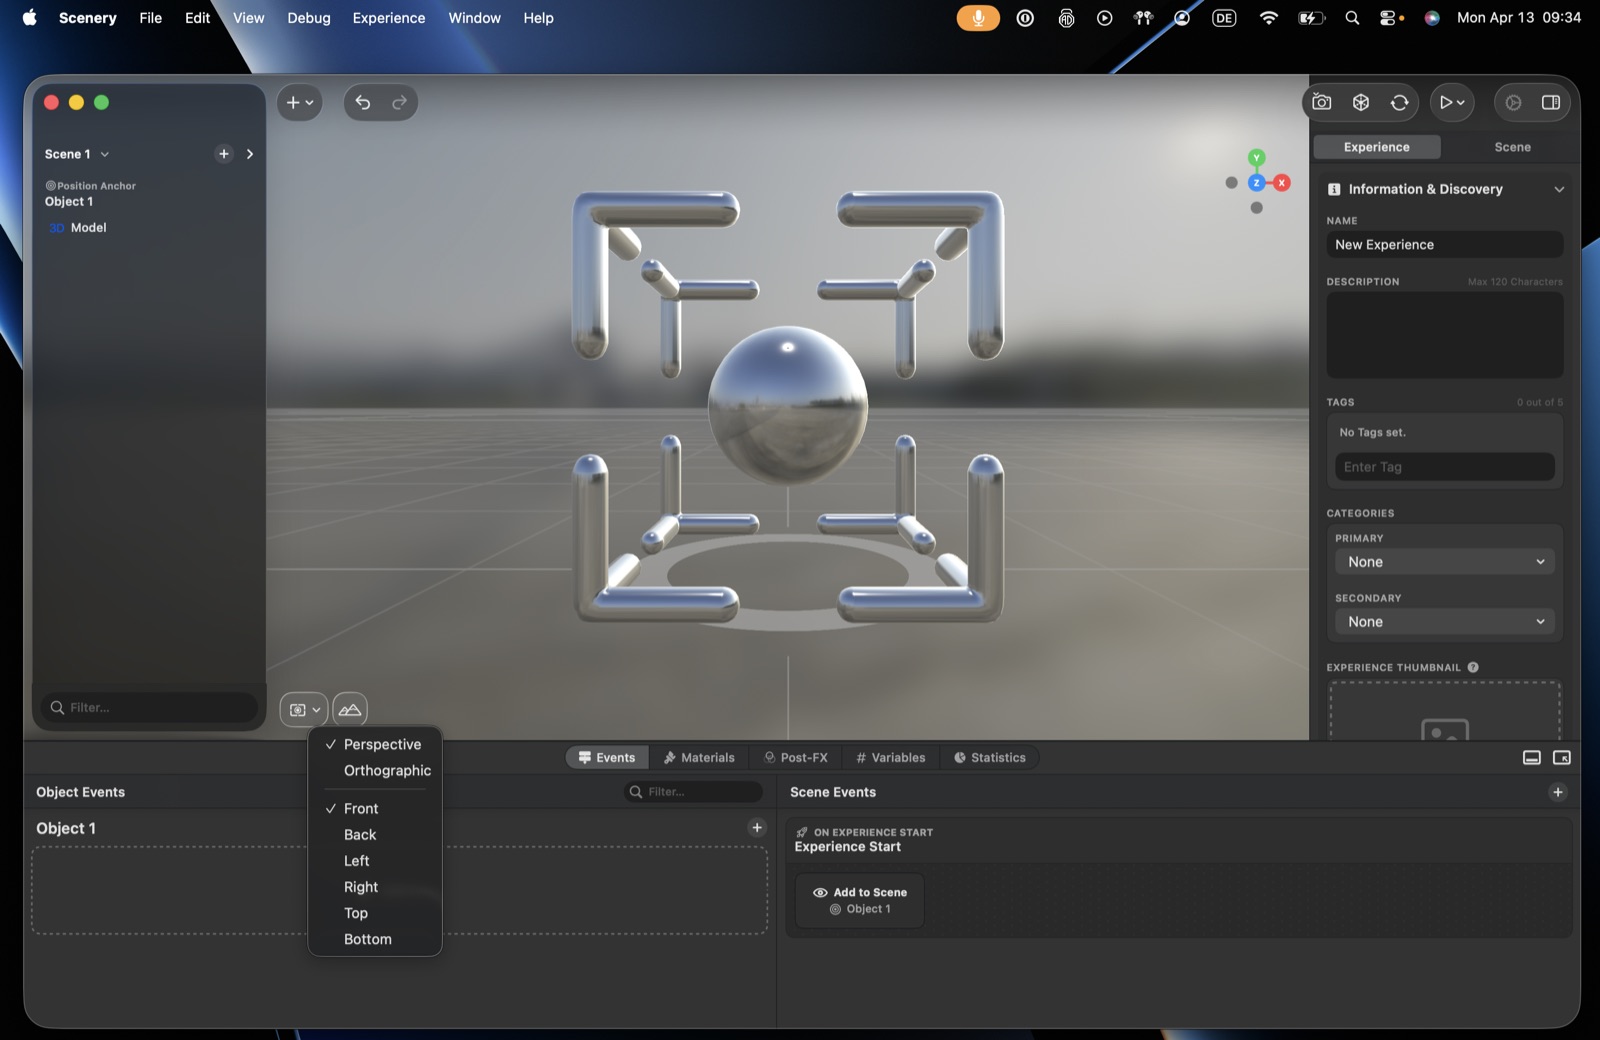Viewport: 1600px width, 1040px height.
Task: Open the add object plus menu
Action: [299, 102]
